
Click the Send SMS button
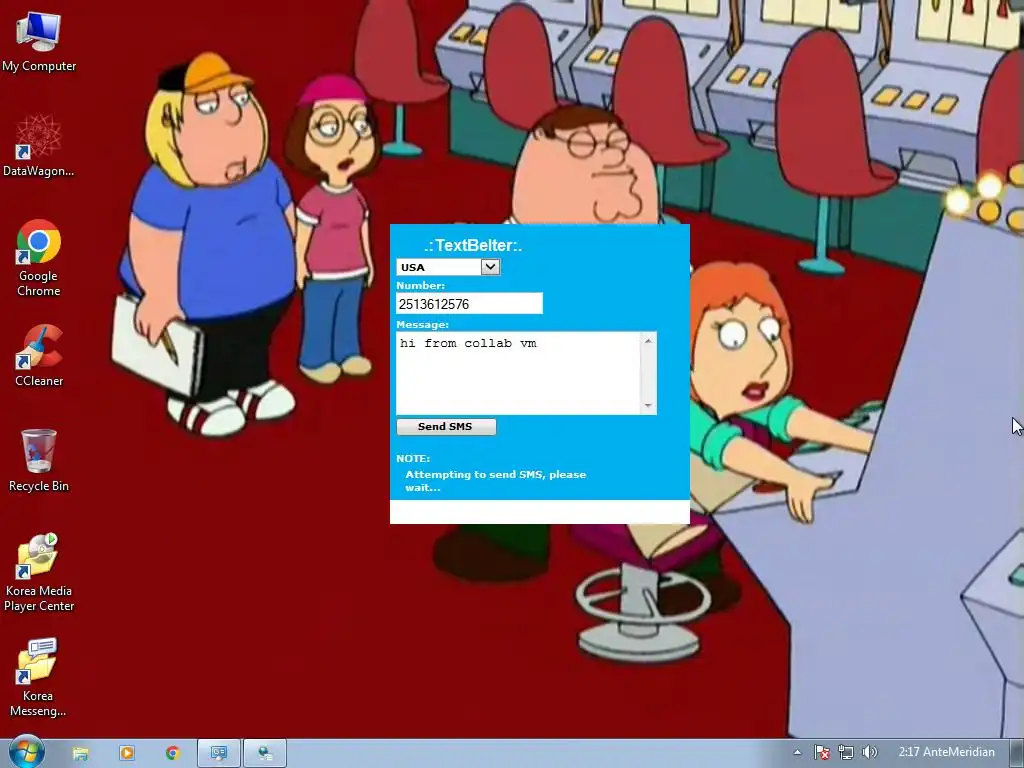(x=446, y=426)
